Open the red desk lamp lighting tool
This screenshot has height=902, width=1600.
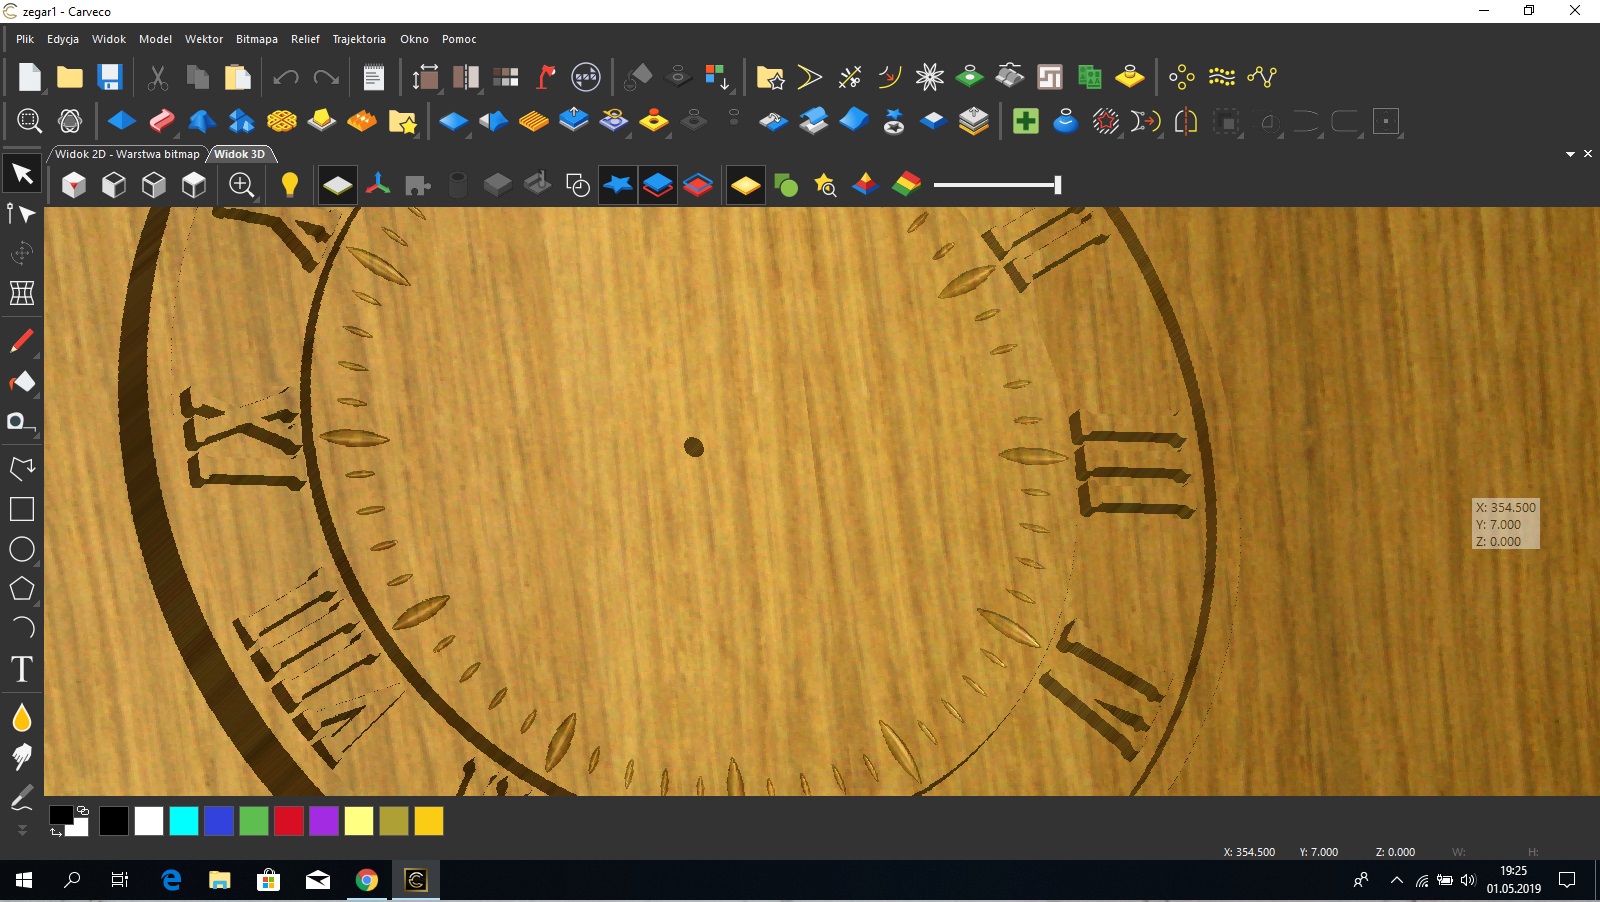pos(546,77)
